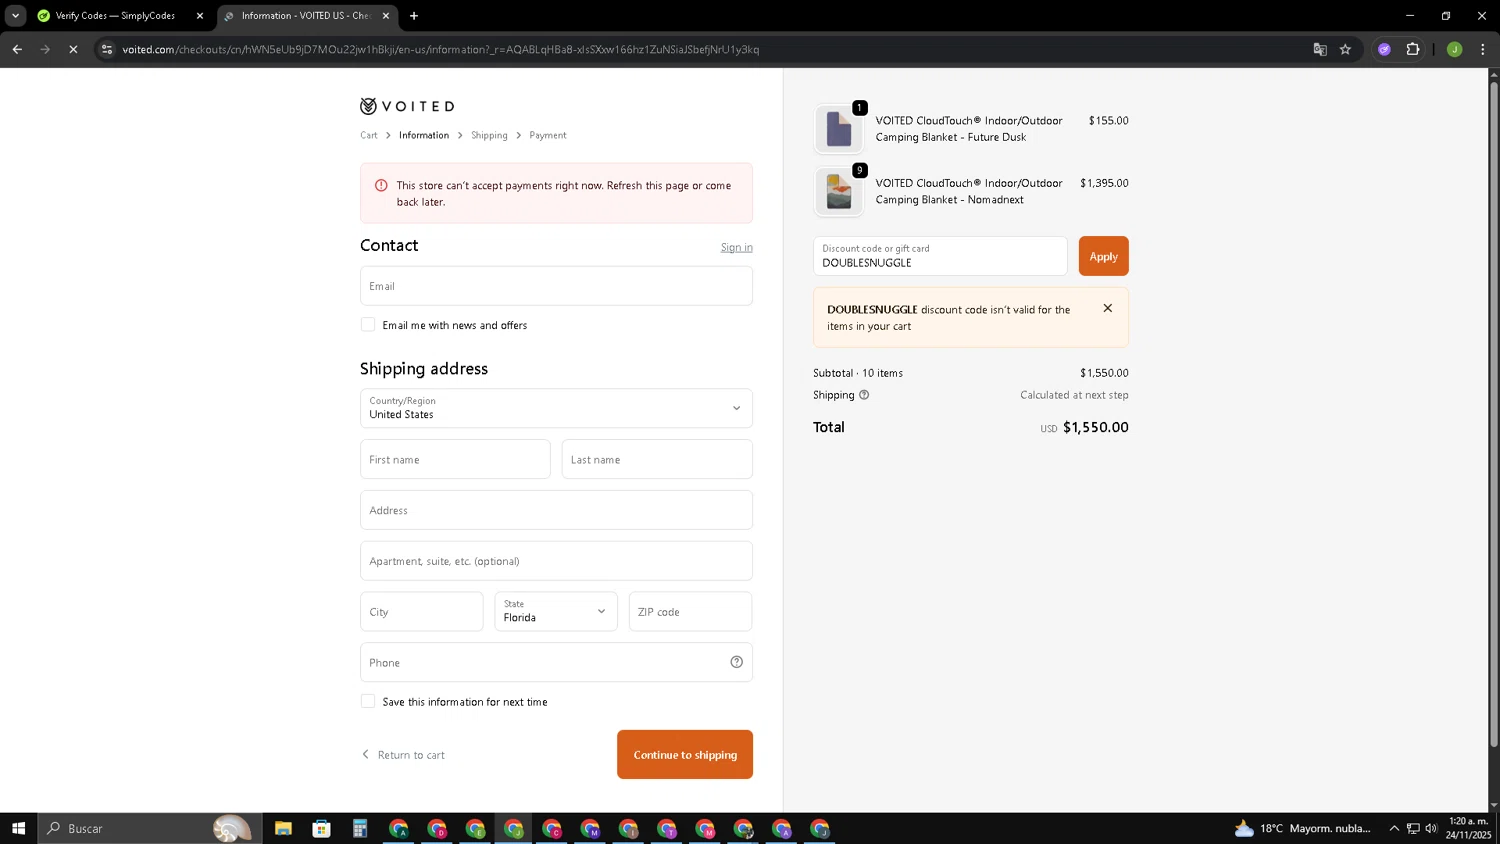Open the phone number help icon
Viewport: 1500px width, 844px height.
(736, 662)
